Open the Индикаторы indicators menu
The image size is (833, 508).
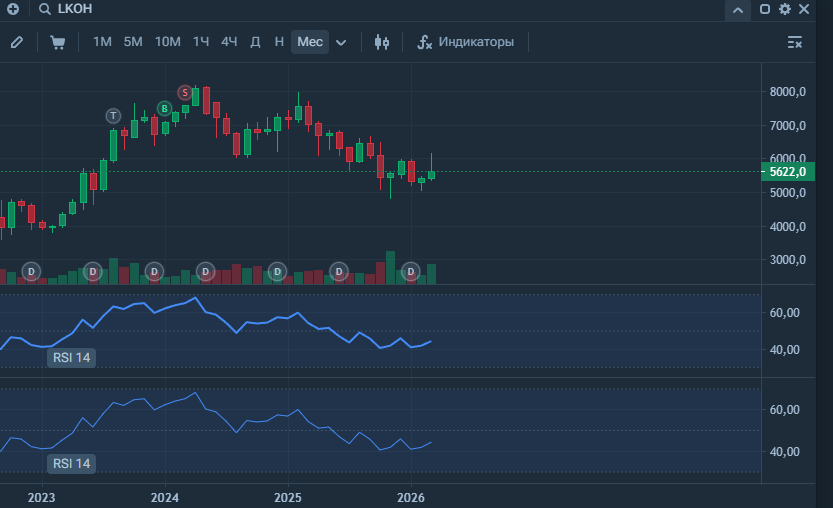(466, 42)
